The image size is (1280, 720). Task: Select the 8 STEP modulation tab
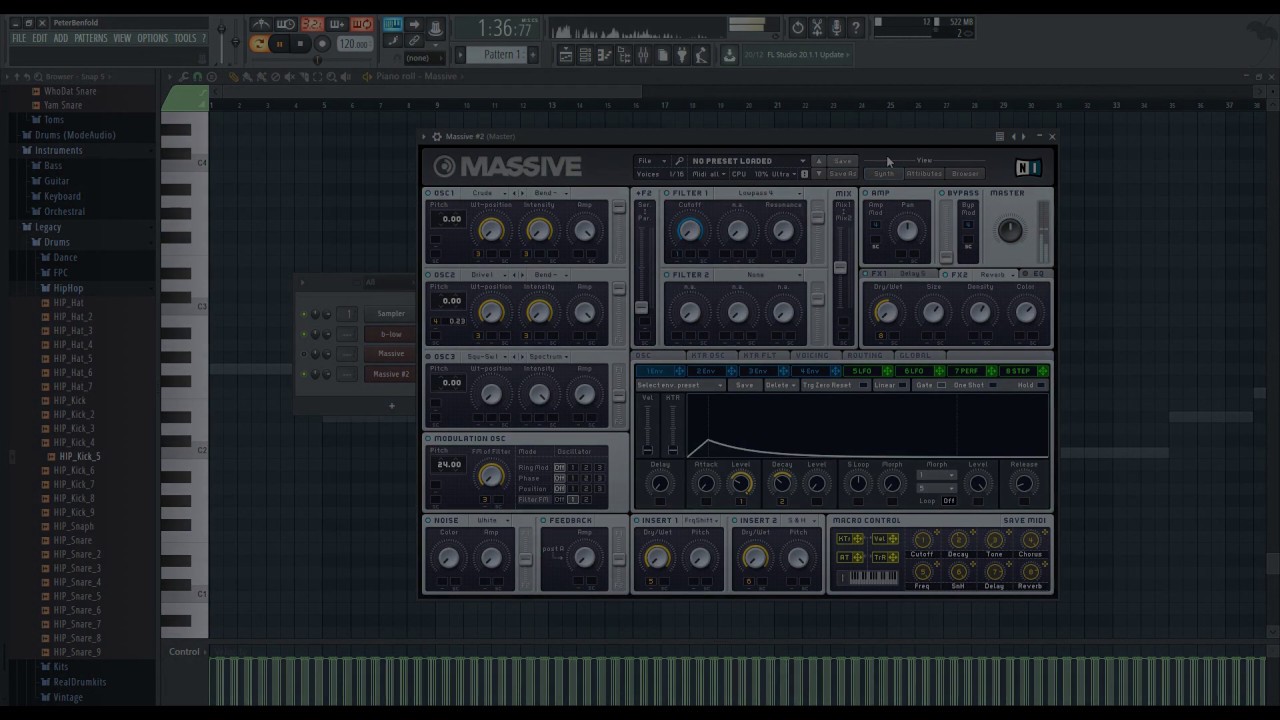(1023, 372)
